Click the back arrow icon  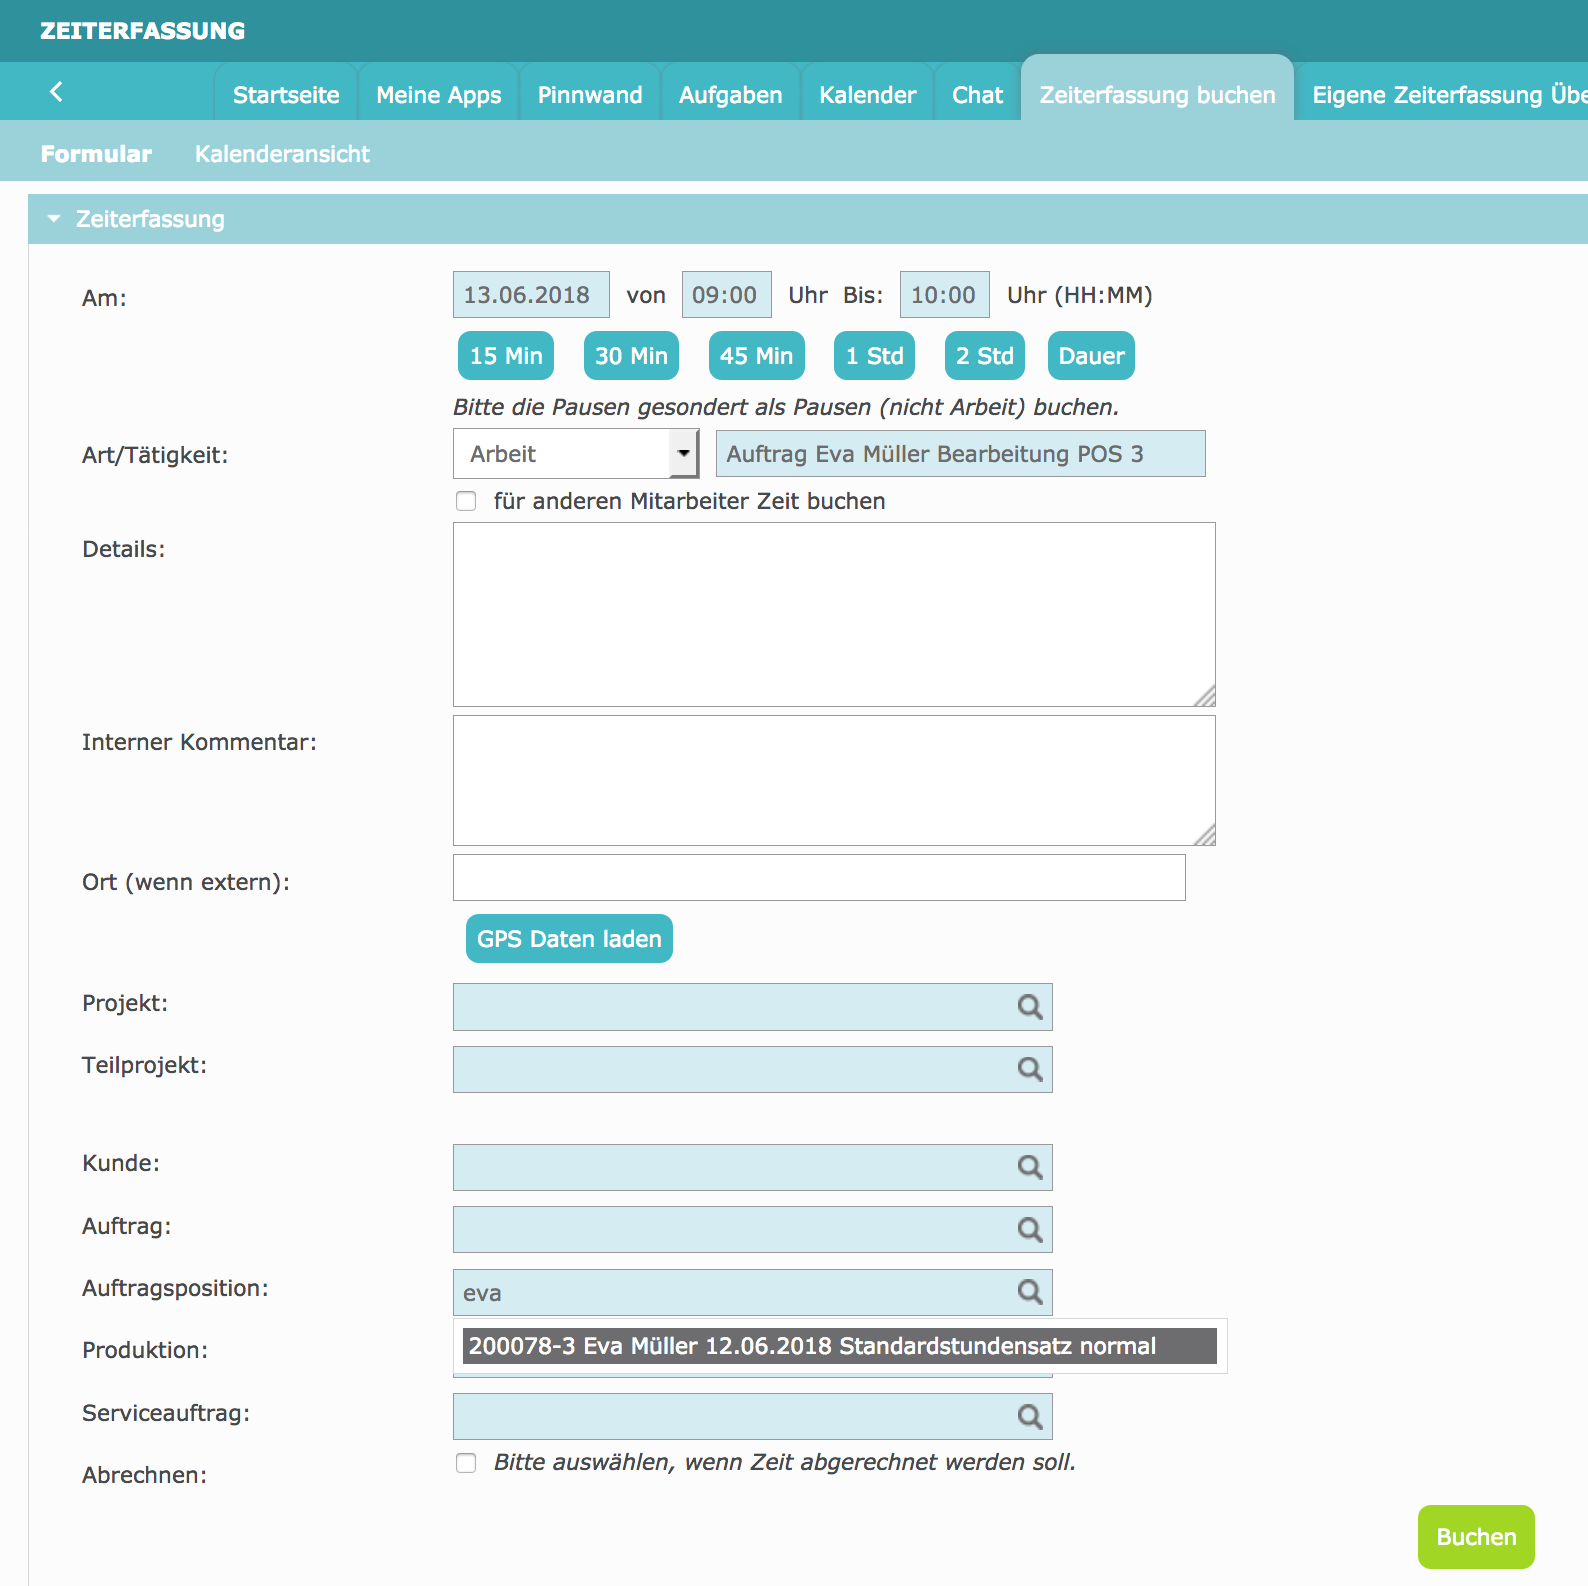(56, 92)
